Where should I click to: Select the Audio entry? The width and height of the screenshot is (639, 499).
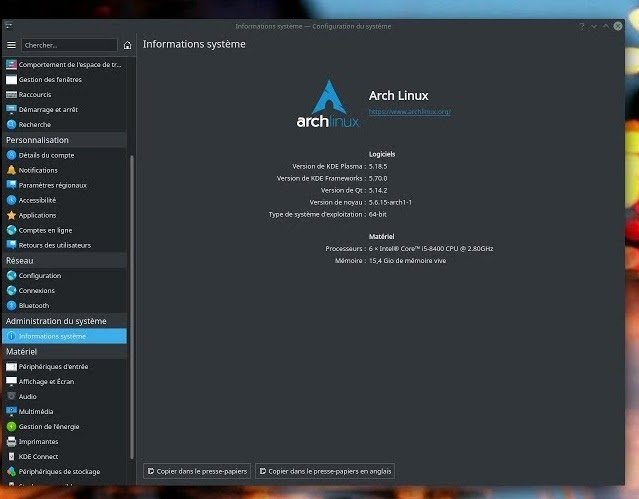(64, 396)
